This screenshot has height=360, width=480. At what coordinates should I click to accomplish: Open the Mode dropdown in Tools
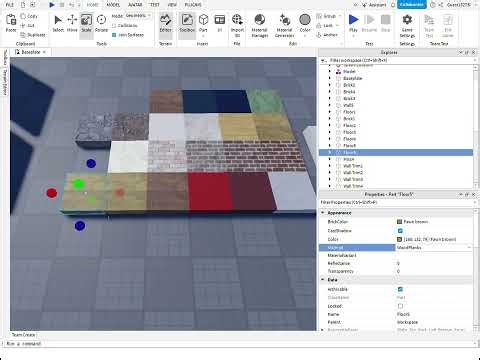138,16
